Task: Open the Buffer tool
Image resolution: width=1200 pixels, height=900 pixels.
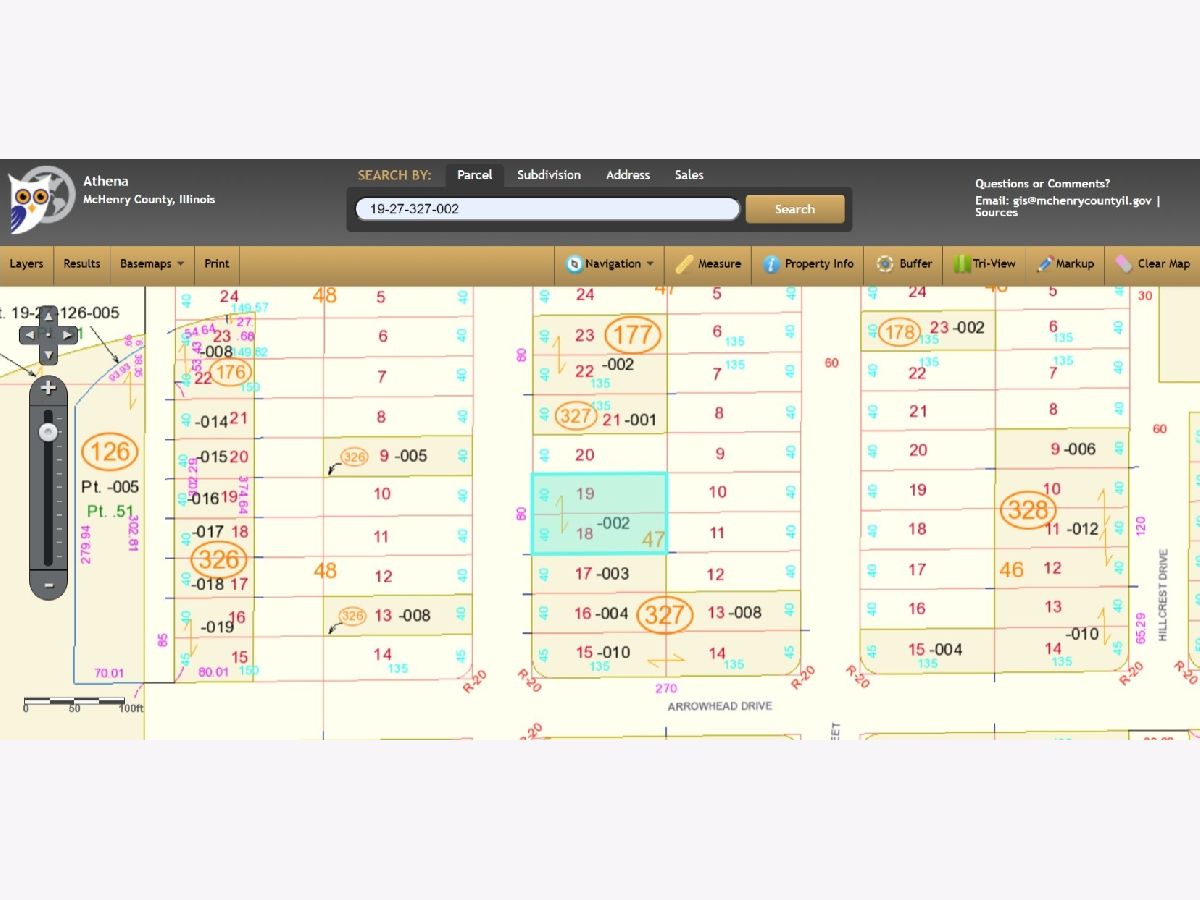Action: coord(904,264)
